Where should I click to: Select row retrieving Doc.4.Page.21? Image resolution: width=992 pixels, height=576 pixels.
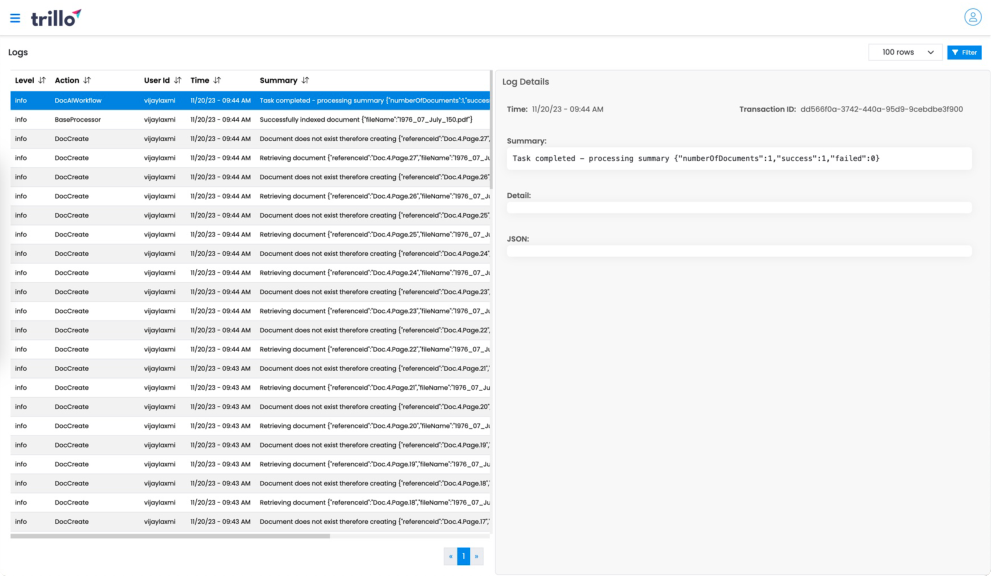pos(250,387)
